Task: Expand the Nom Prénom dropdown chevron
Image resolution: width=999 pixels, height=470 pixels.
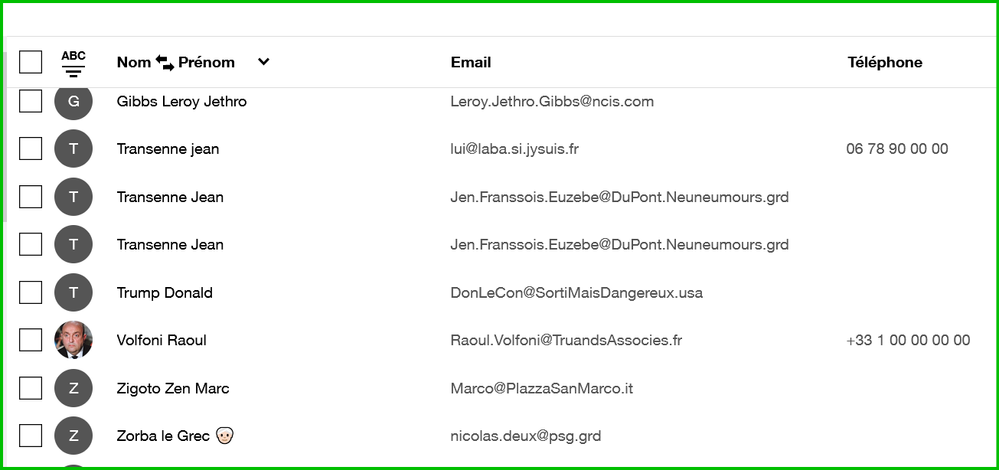Action: pyautogui.click(x=263, y=62)
